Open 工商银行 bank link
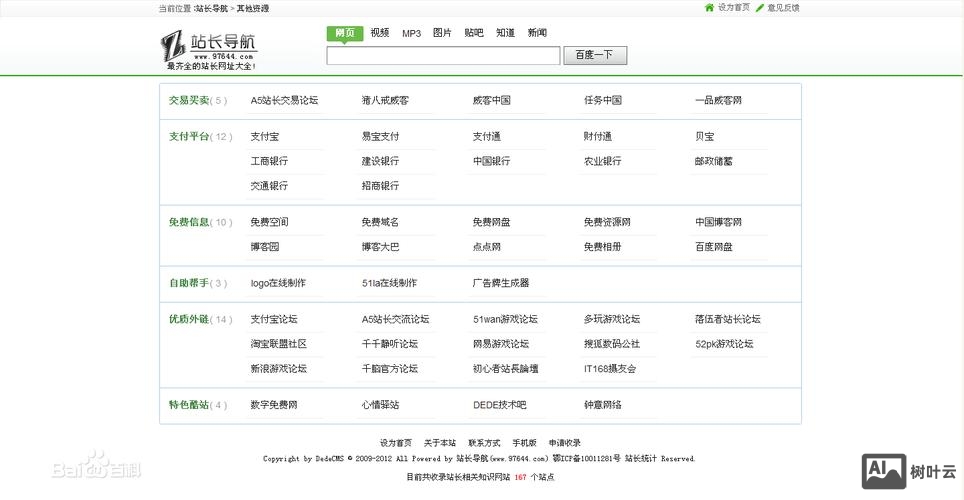The image size is (964, 500). click(x=269, y=161)
